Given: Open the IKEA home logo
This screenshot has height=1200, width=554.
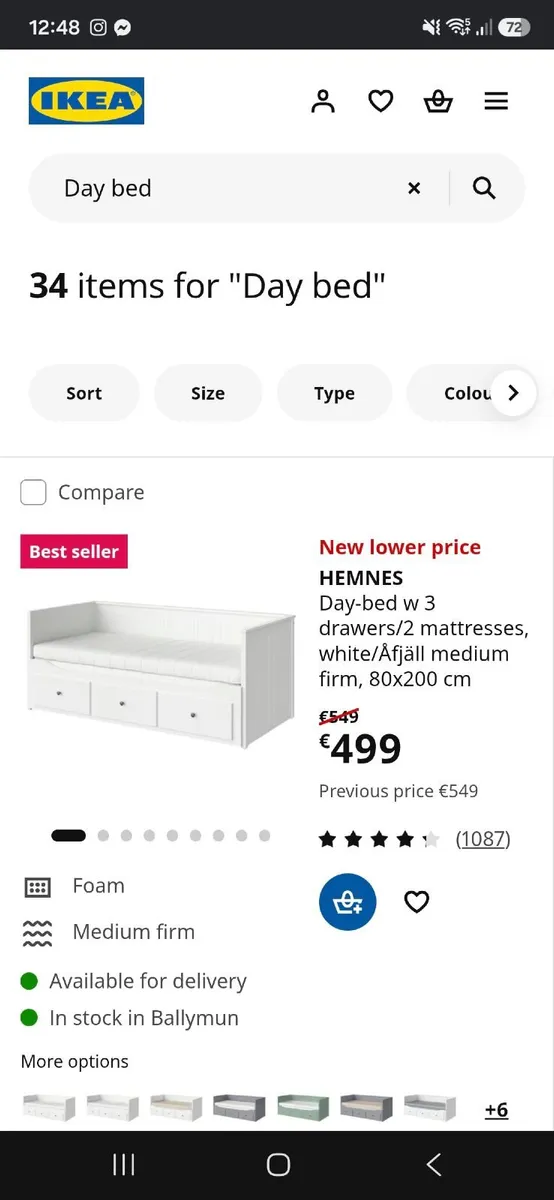Looking at the screenshot, I should [87, 101].
